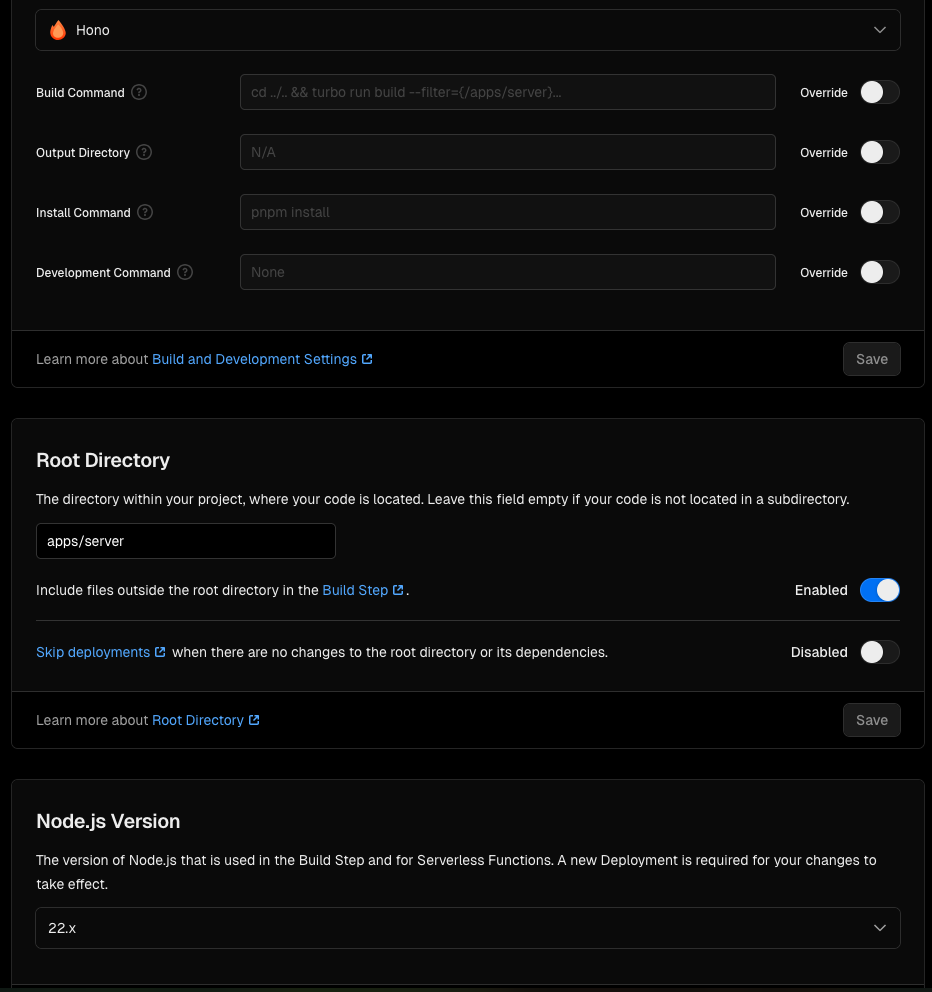
Task: Open the Output Directory help icon
Action: coord(144,152)
